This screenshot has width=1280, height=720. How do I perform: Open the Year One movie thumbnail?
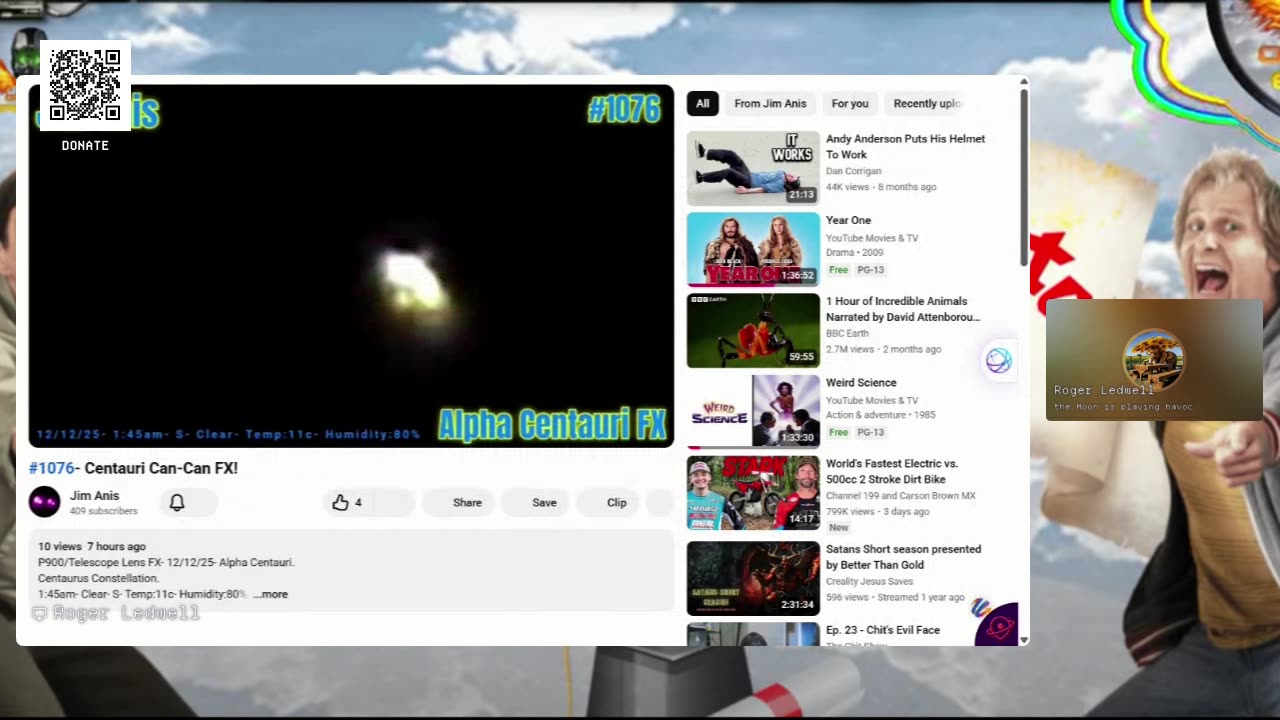tap(753, 249)
